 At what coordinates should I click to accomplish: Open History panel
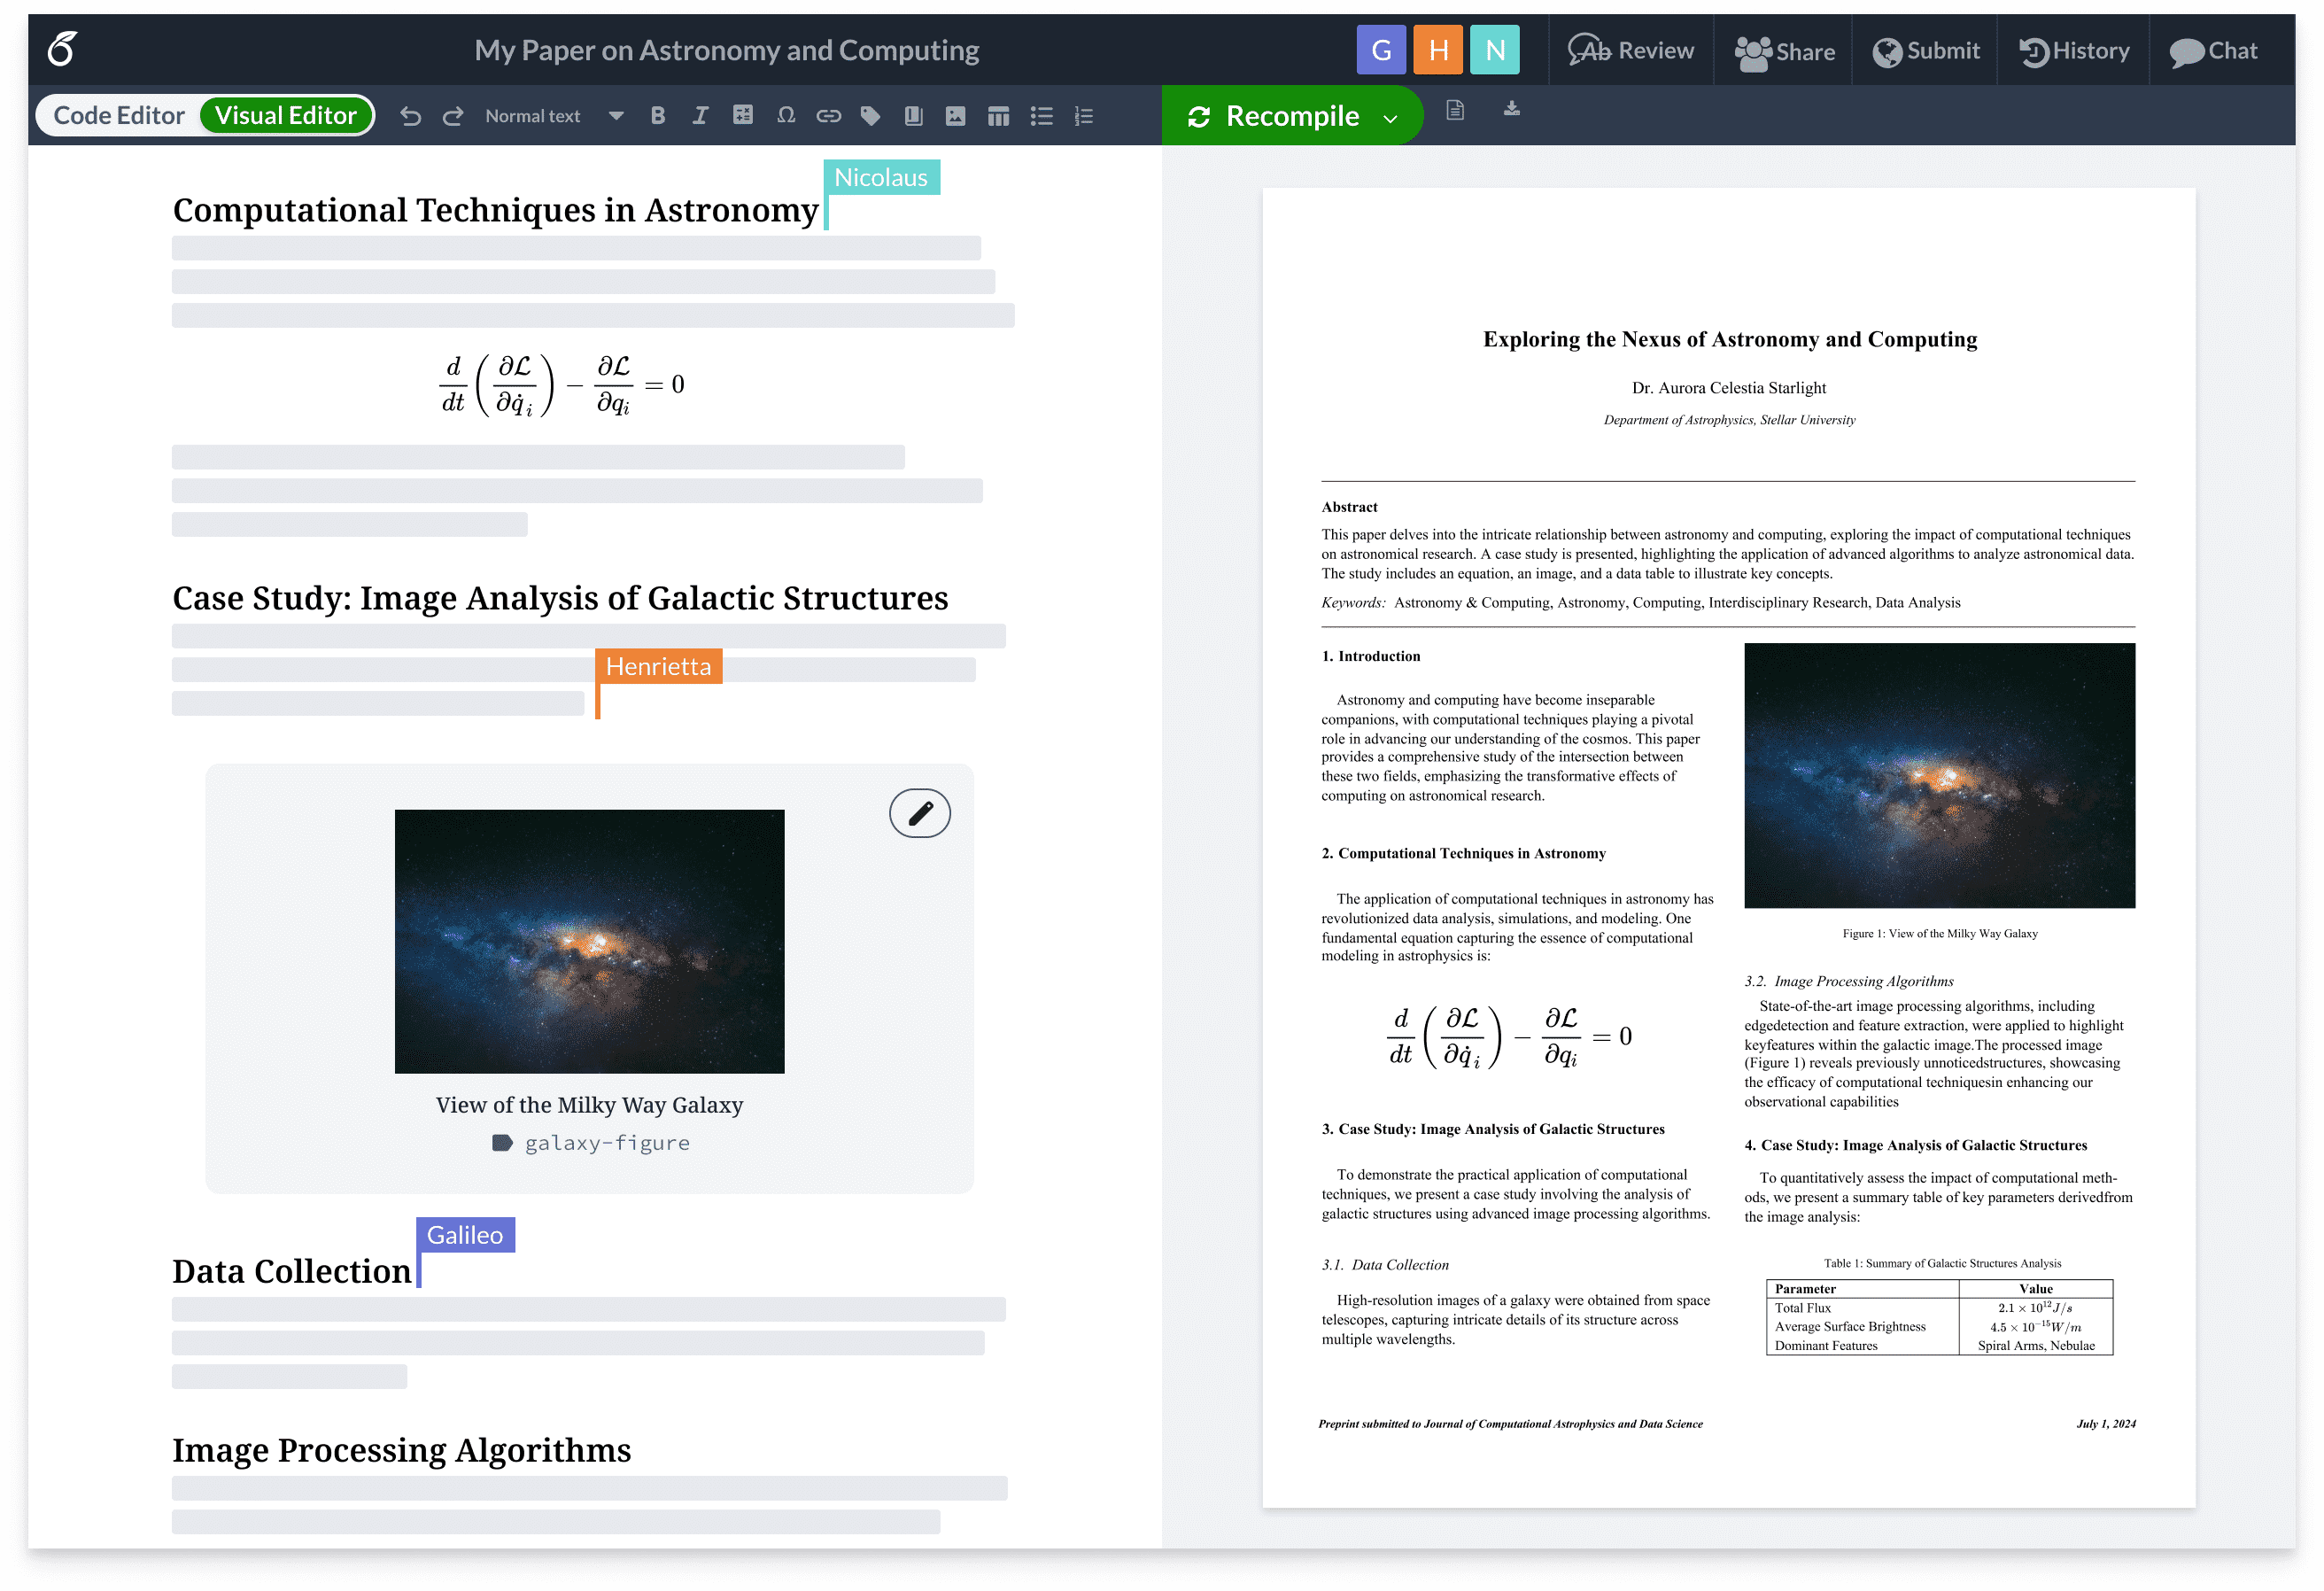(x=2075, y=50)
